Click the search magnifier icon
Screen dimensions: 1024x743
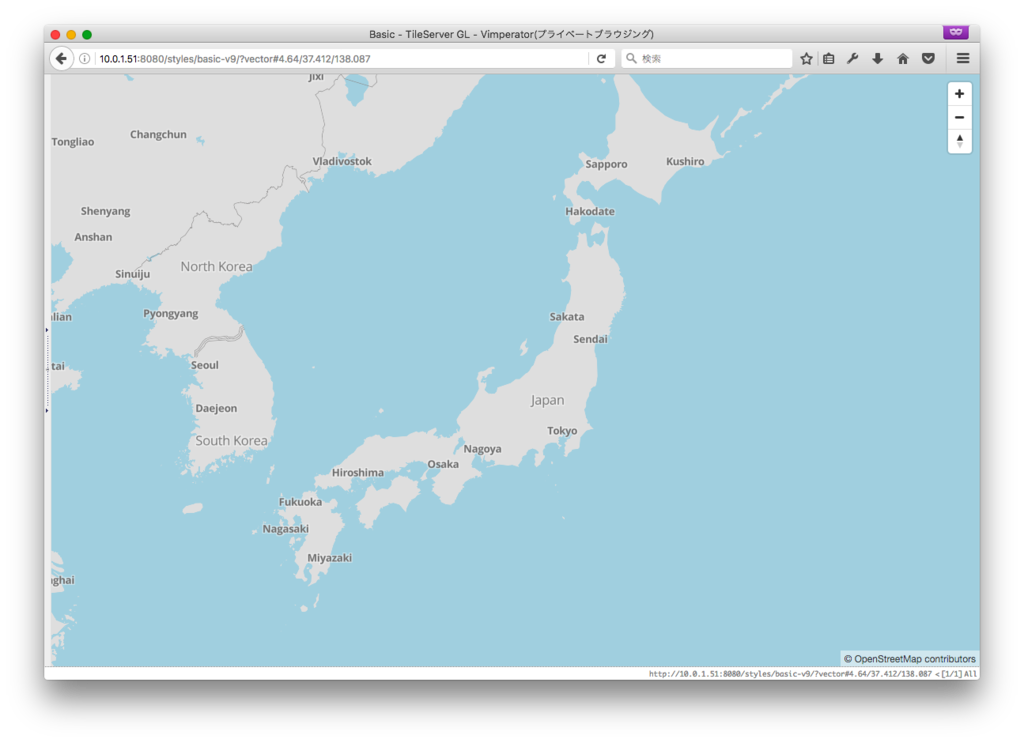[x=632, y=59]
